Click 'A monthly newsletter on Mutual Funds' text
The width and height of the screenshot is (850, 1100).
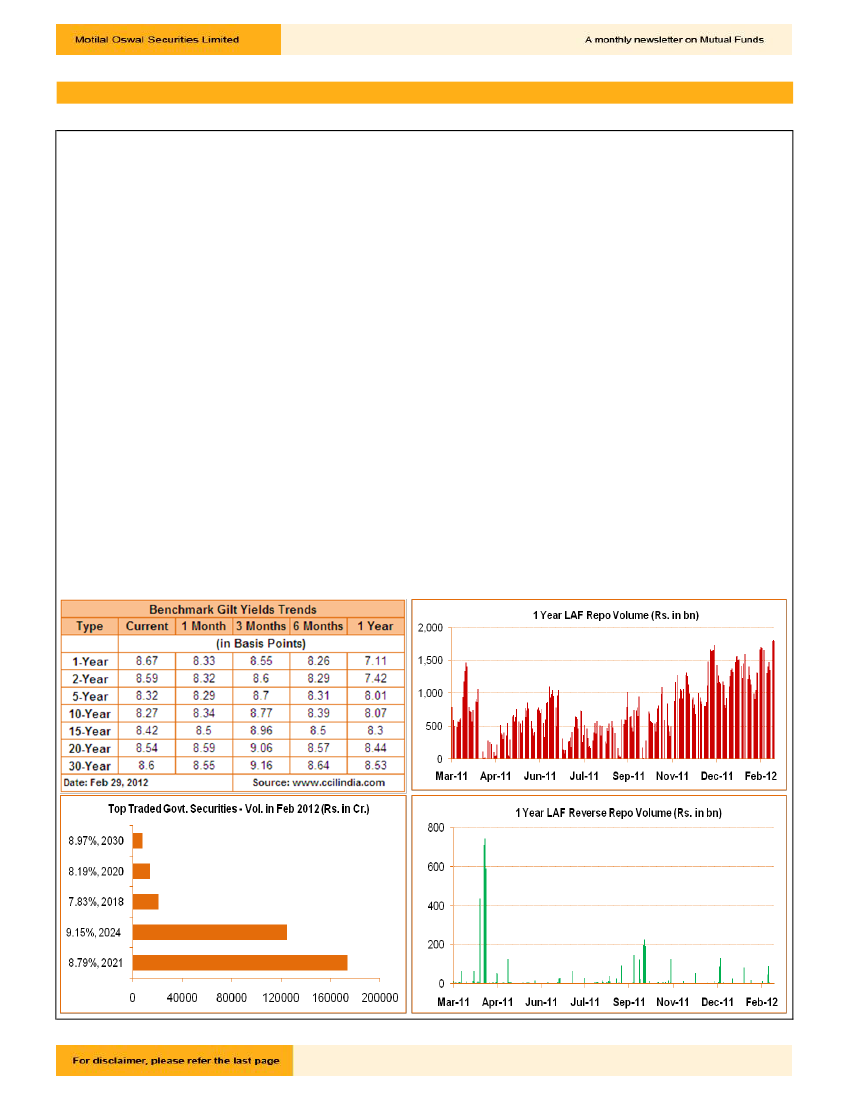674,40
